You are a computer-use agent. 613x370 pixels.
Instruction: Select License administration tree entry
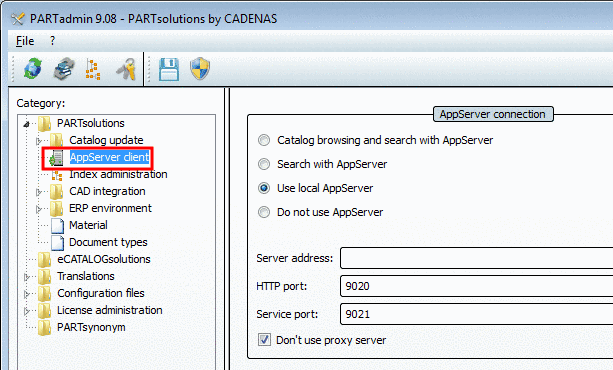109,310
